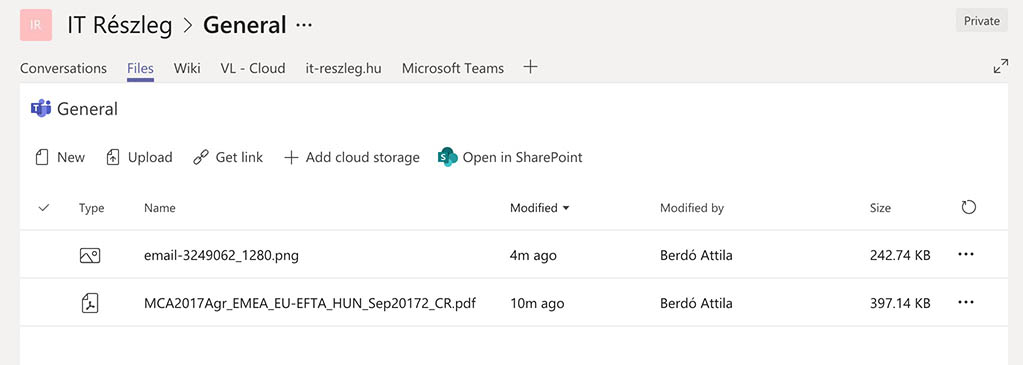This screenshot has height=365, width=1023.
Task: Click the PDF file type icon
Action: tap(89, 303)
